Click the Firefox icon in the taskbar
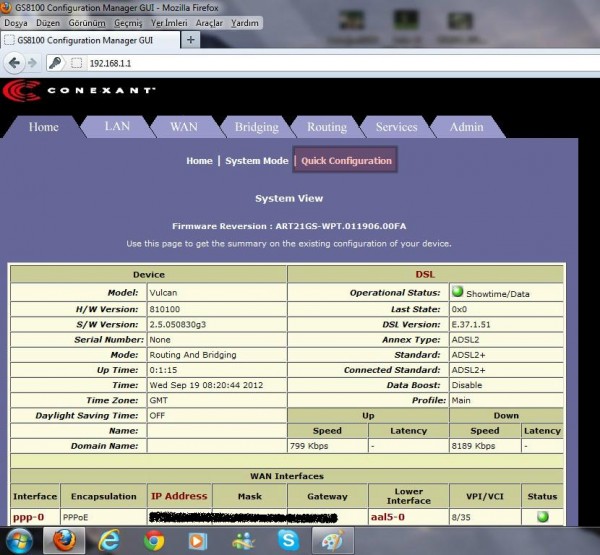Viewport: 600px width, 555px height. coord(64,540)
